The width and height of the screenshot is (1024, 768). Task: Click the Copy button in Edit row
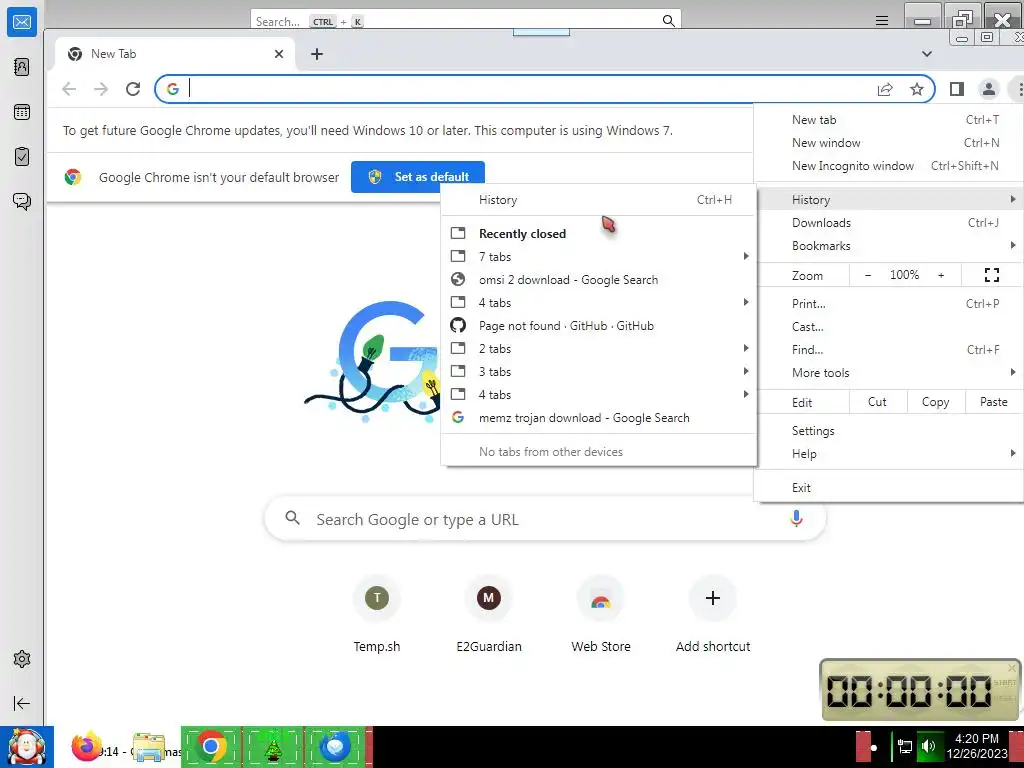coord(935,402)
